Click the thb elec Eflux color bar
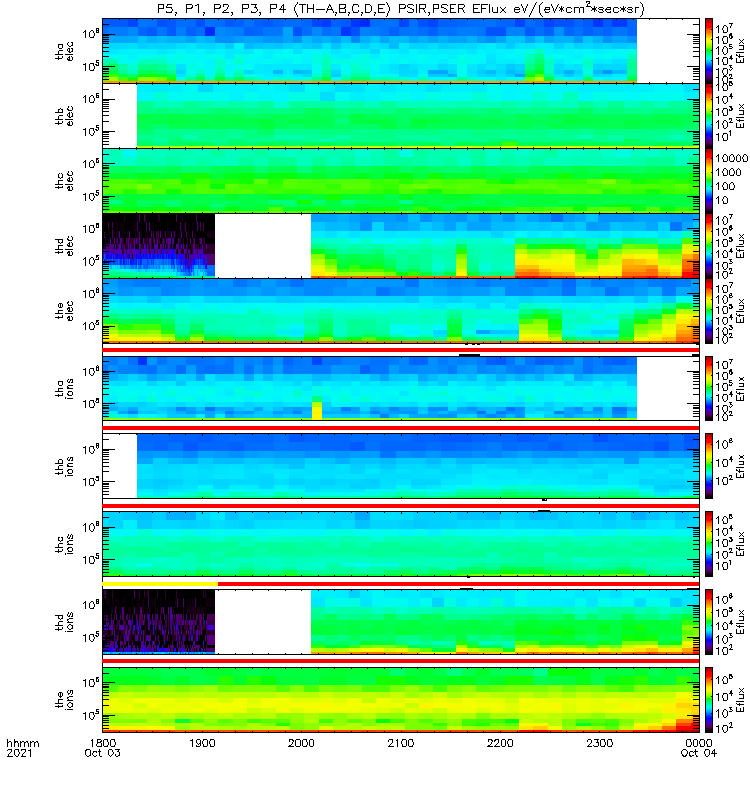Screen dimensions: 750x800 pos(709,116)
